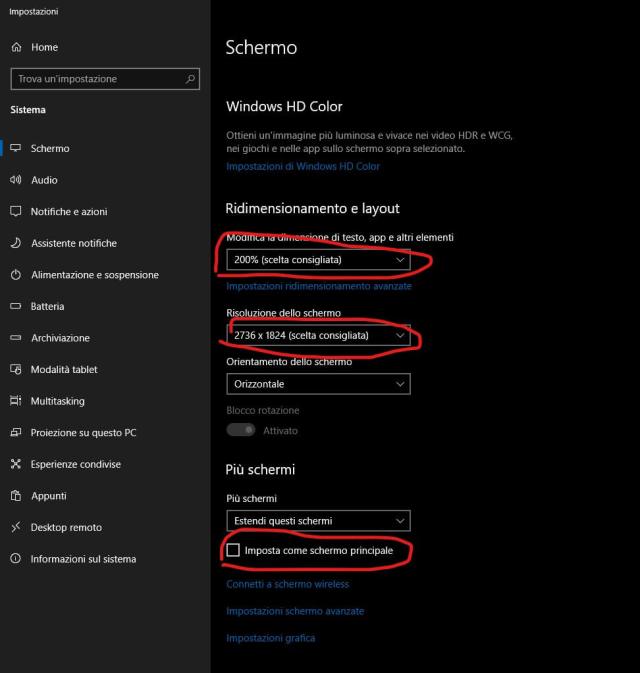Expand the Orizzontale orientation dropdown
The width and height of the screenshot is (640, 673).
[x=318, y=384]
